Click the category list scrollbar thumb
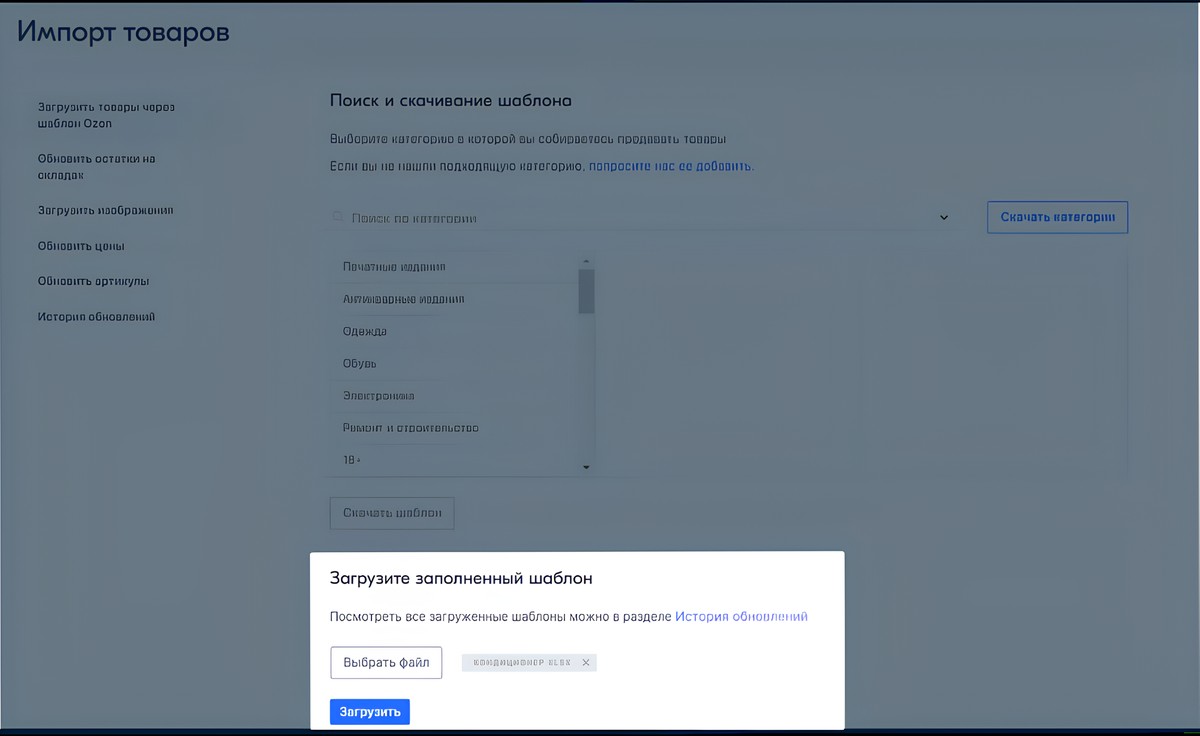This screenshot has height=736, width=1200. (x=586, y=291)
